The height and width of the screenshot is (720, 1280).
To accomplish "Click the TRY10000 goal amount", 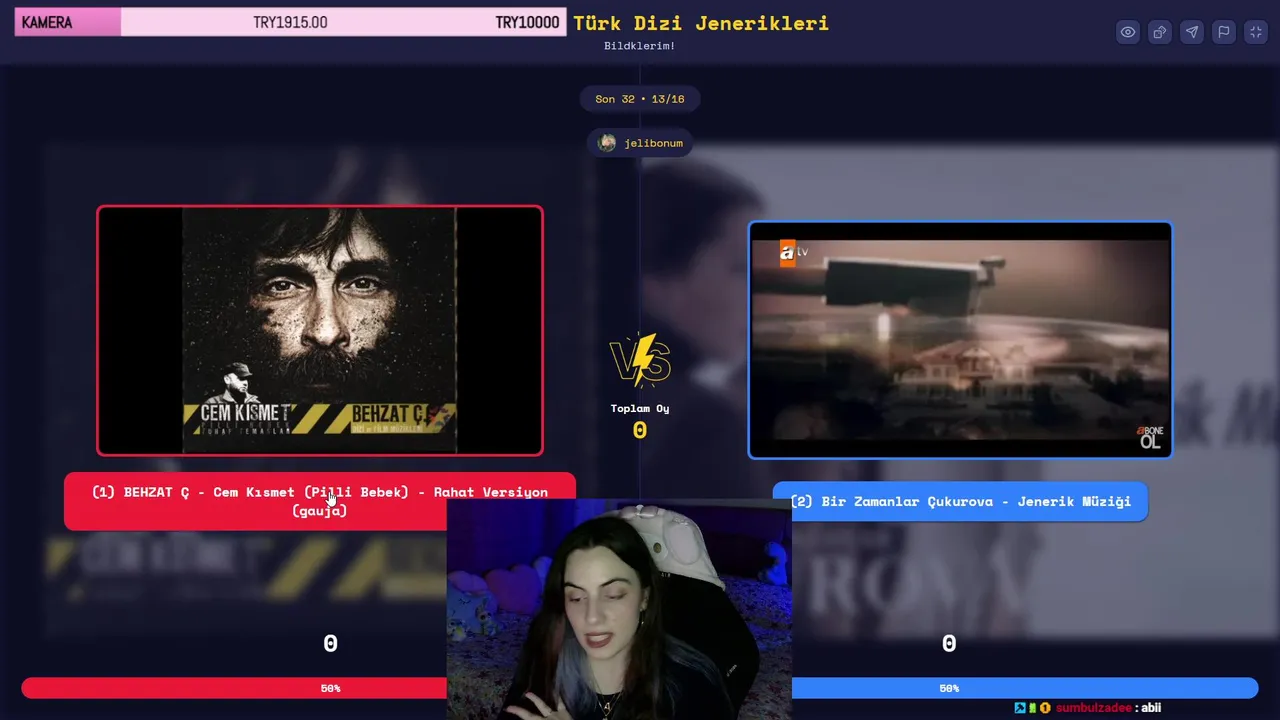I will point(527,22).
